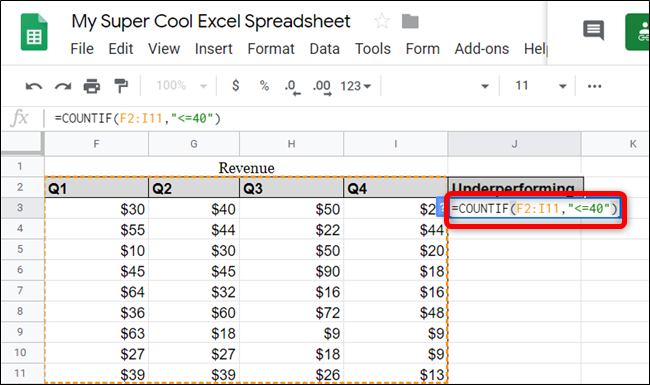
Task: Select the $48 cell in Q4
Action: click(395, 312)
